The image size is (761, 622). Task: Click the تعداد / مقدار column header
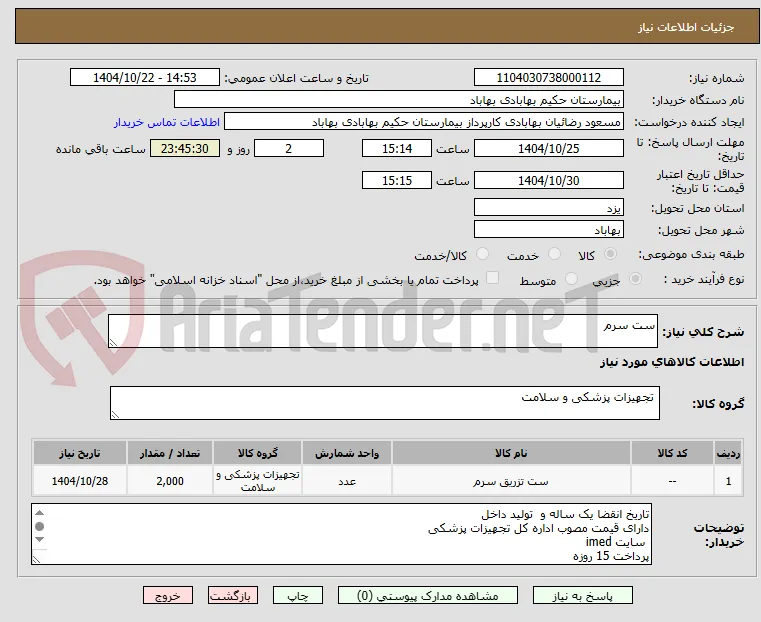tap(170, 453)
